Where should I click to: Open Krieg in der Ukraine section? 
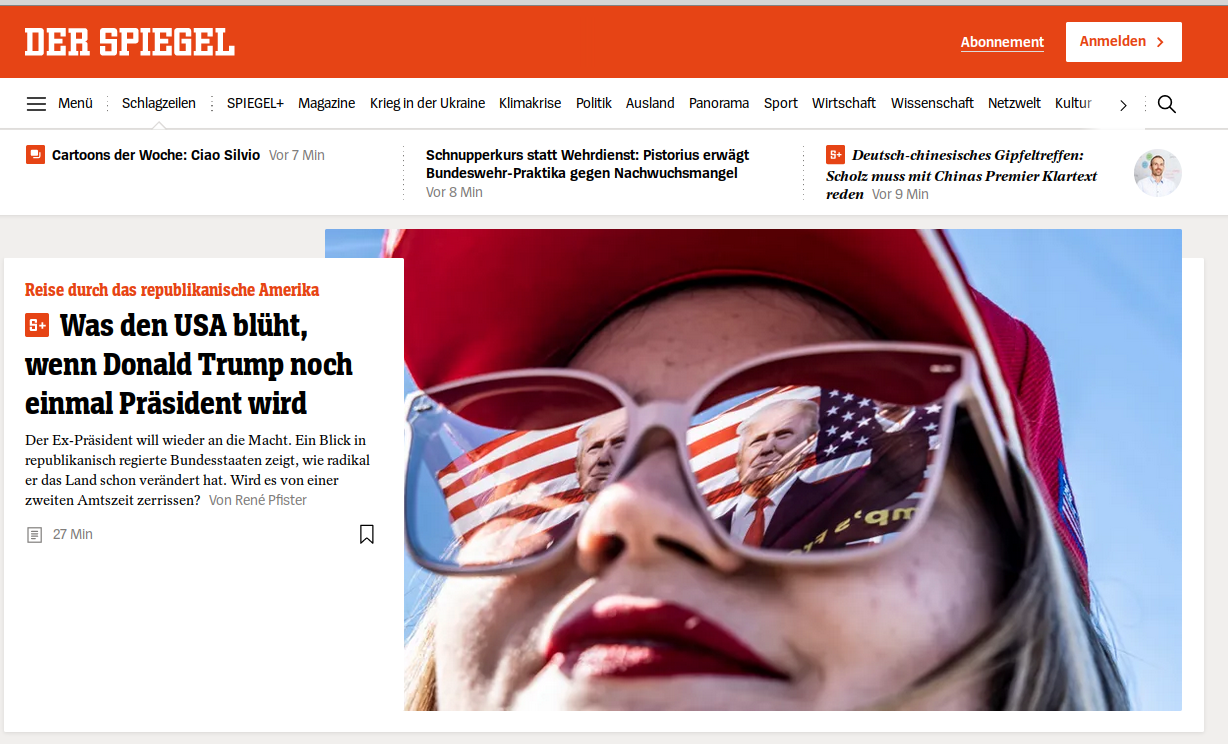[427, 103]
